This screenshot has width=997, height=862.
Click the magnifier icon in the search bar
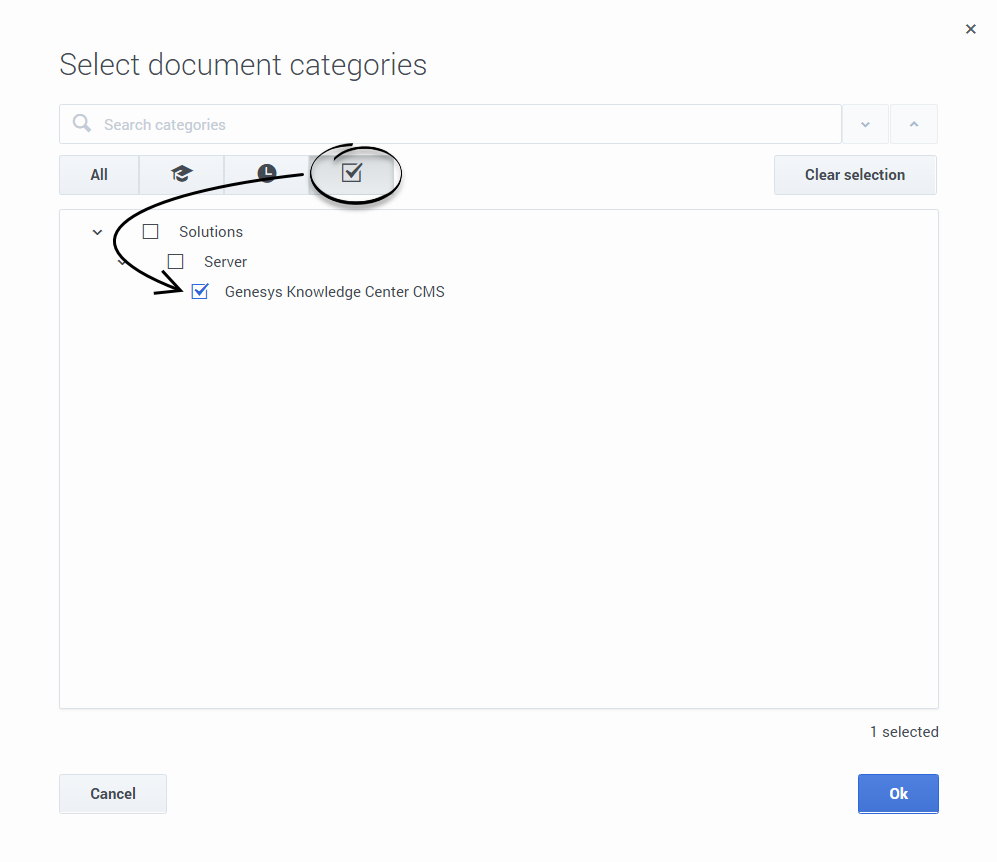click(x=82, y=124)
